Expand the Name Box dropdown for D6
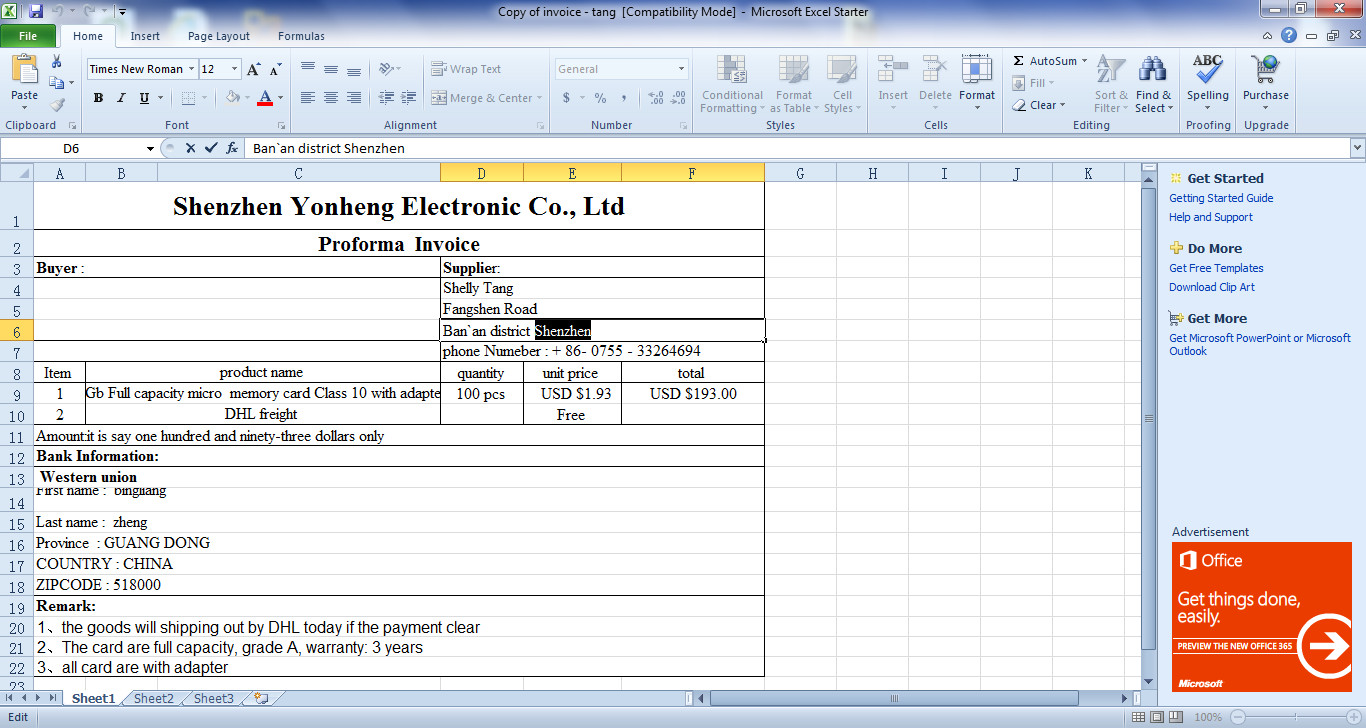The height and width of the screenshot is (728, 1366). point(151,148)
